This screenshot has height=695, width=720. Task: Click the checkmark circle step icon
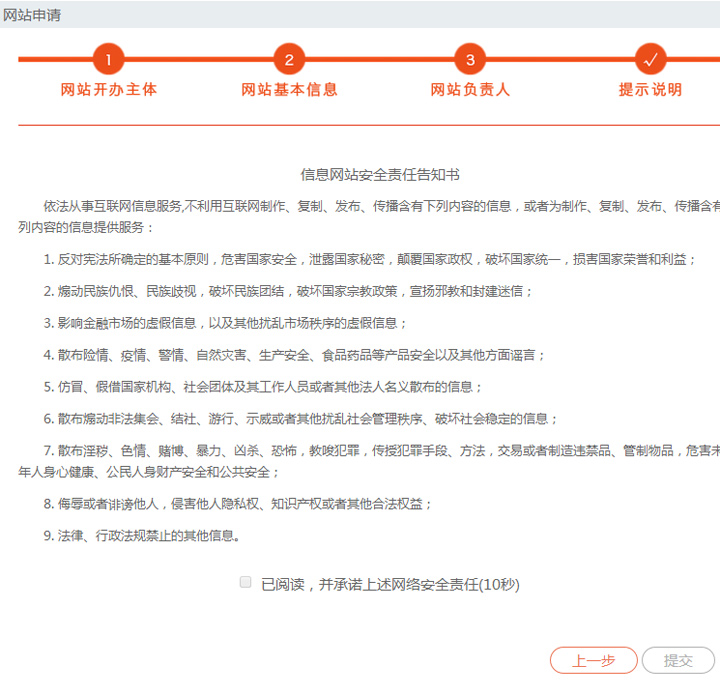pyautogui.click(x=650, y=59)
